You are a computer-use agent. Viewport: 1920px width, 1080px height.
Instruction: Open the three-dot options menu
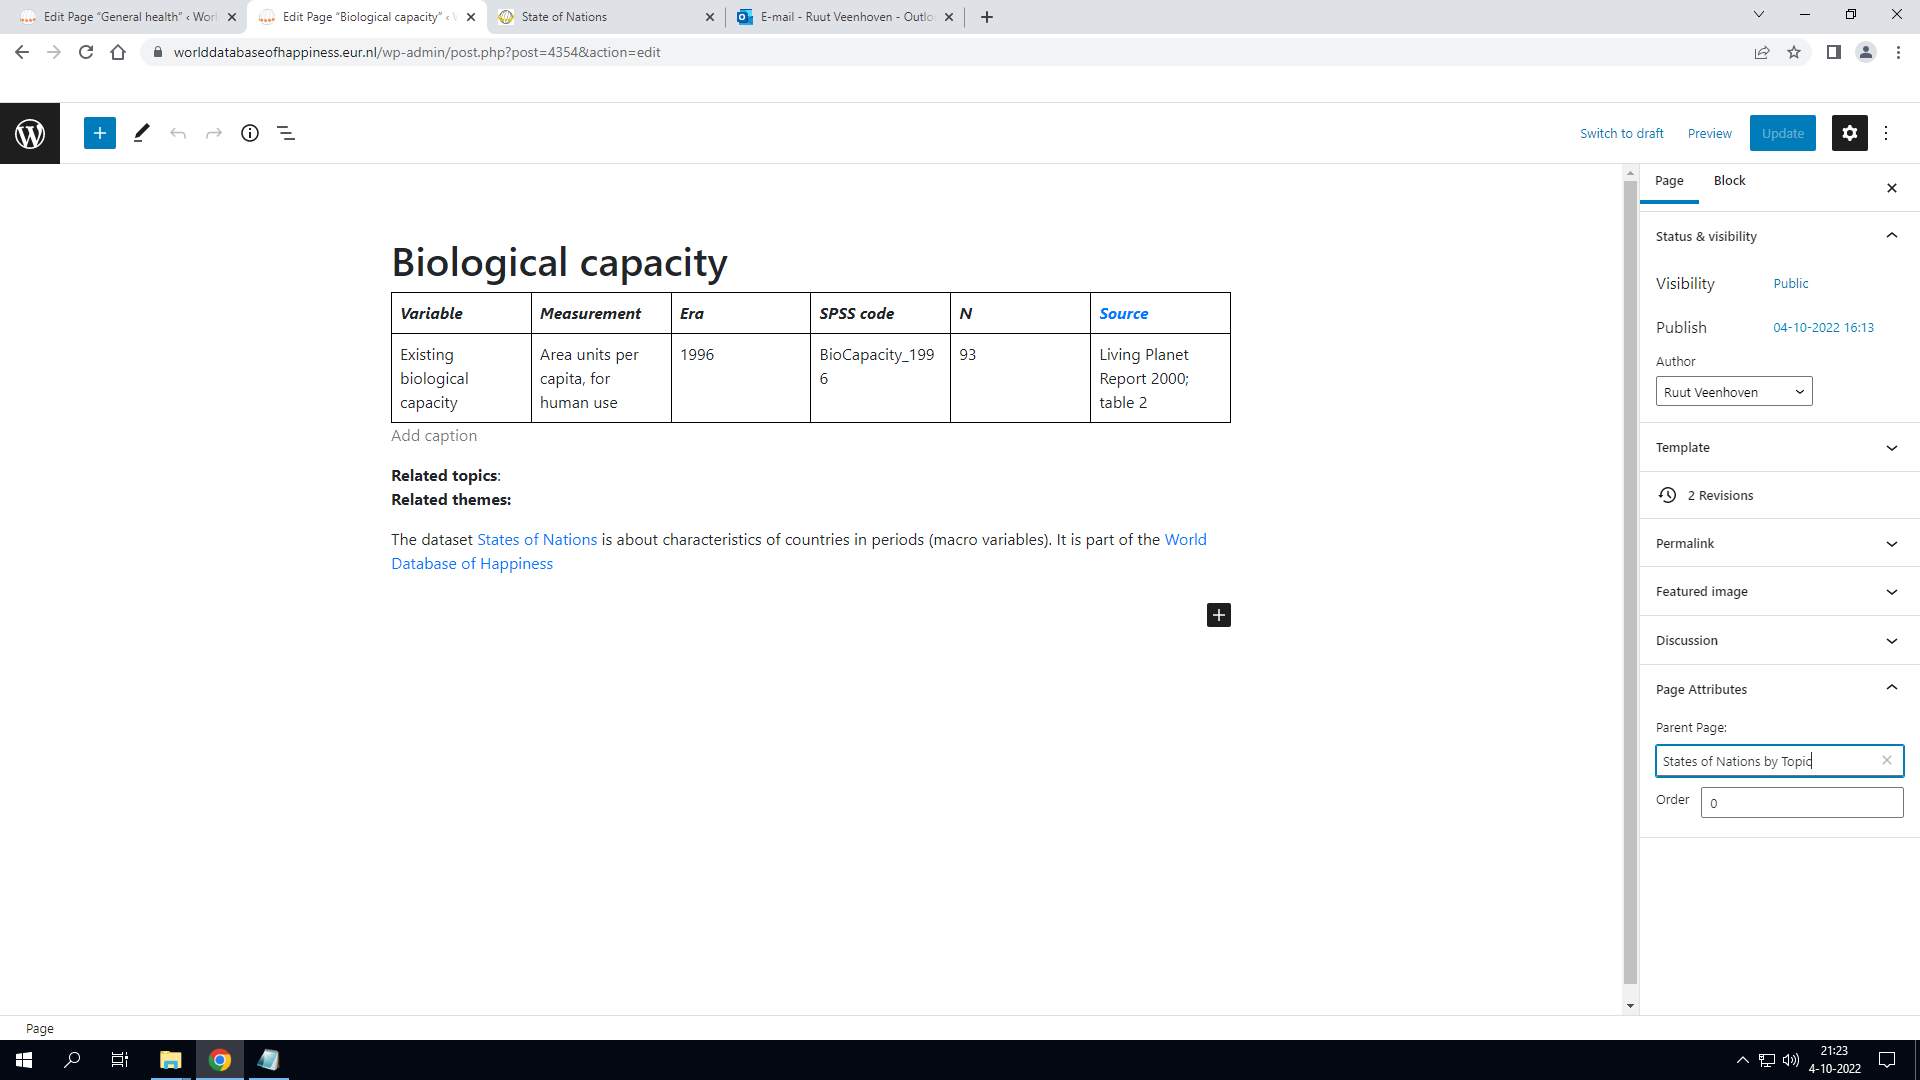(1886, 133)
